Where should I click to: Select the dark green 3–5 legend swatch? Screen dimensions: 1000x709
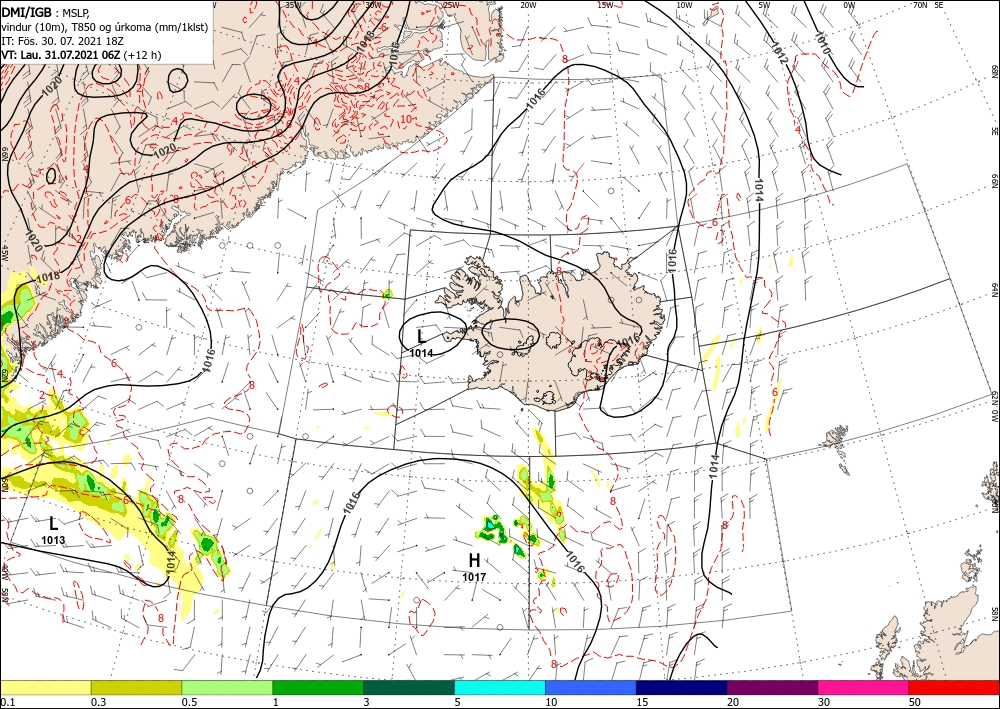(x=409, y=687)
